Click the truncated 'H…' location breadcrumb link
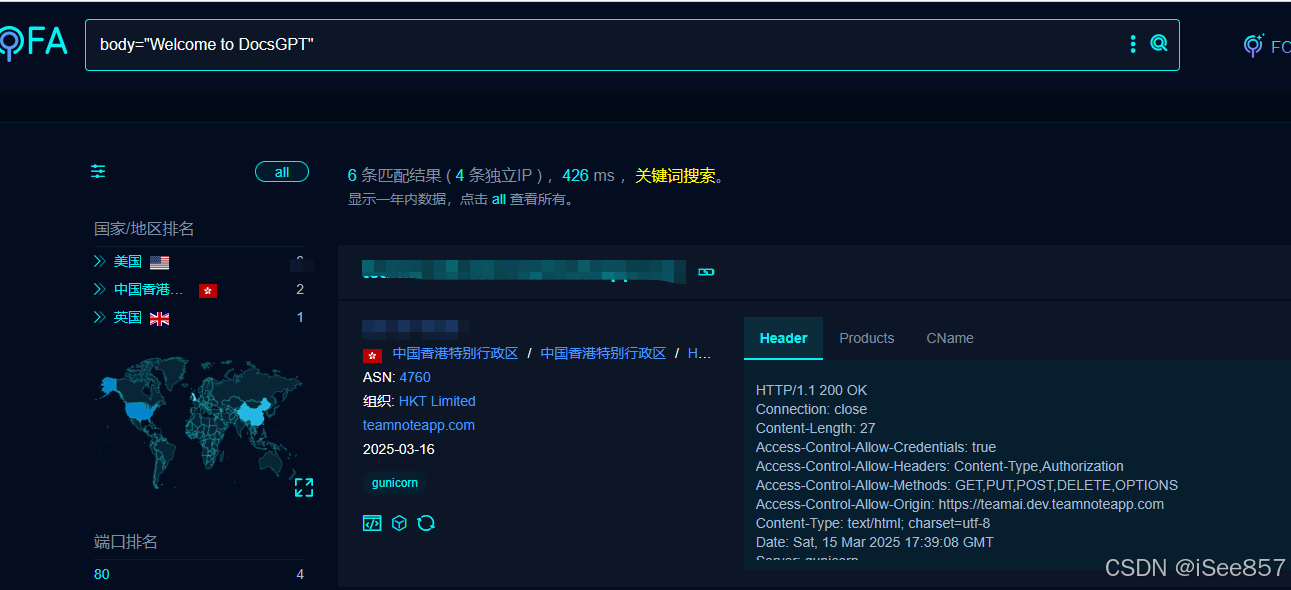This screenshot has height=590, width=1291. [x=700, y=353]
